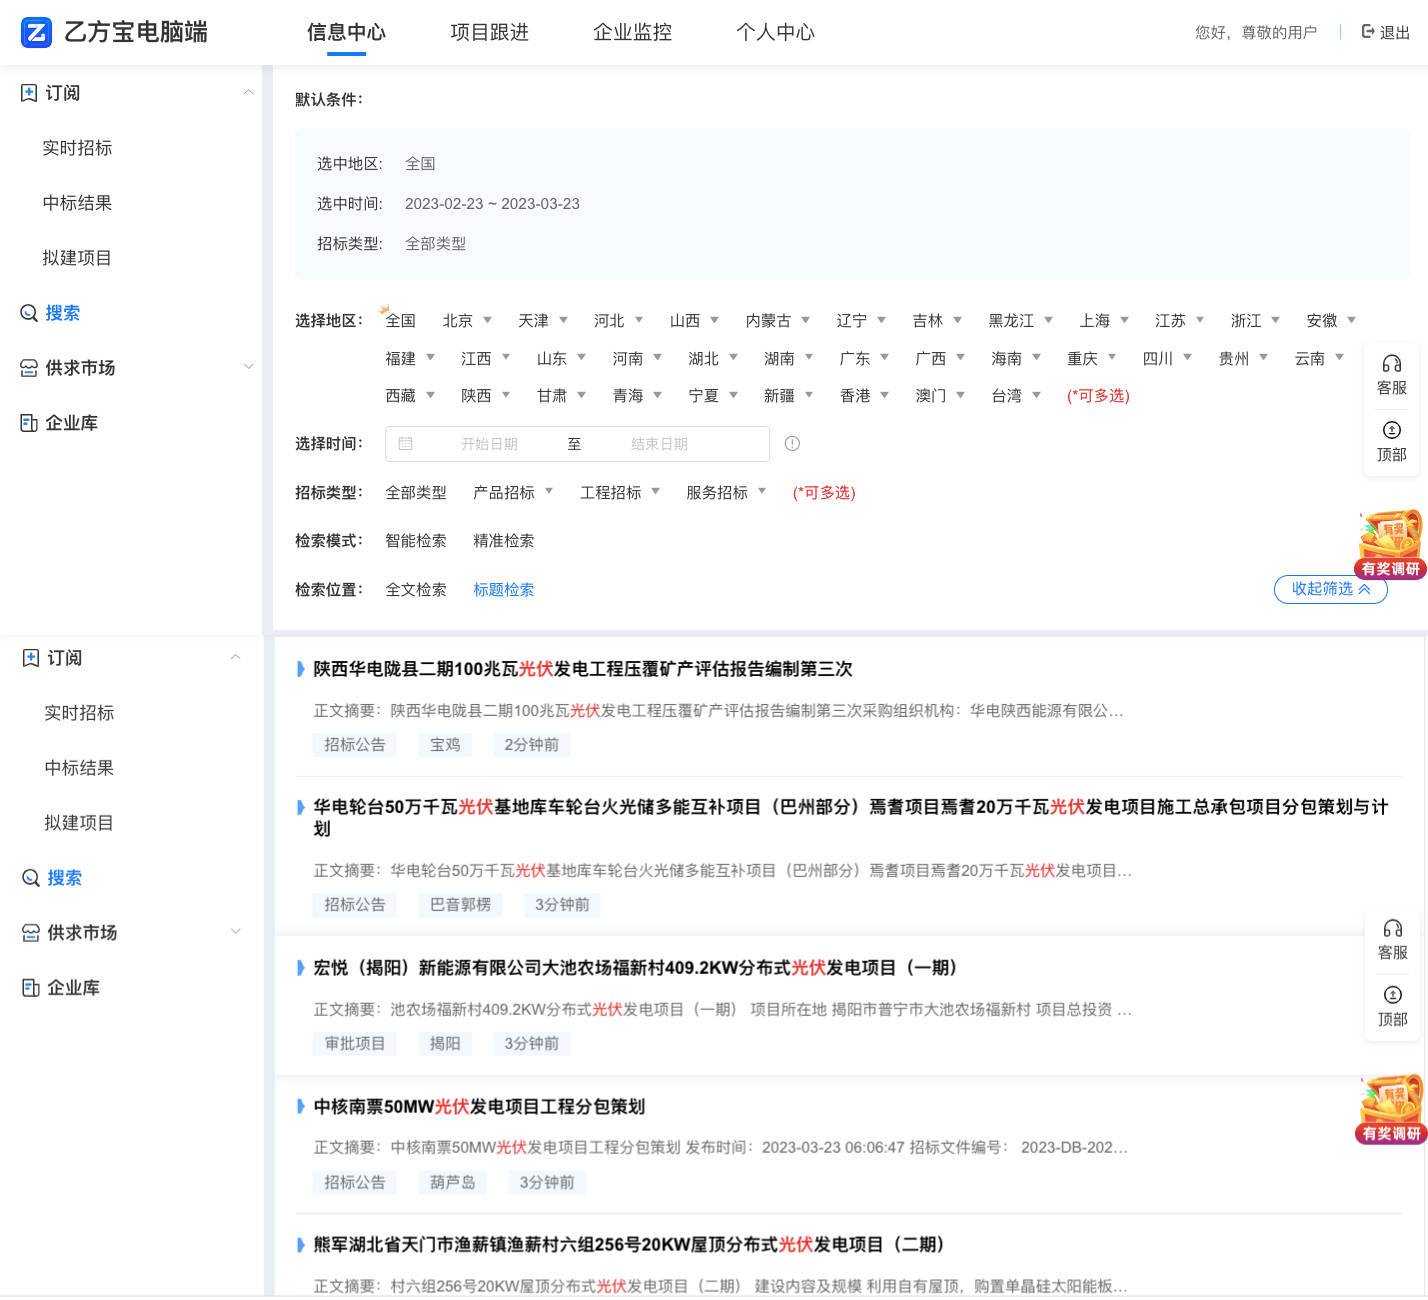Screen dimensions: 1428x1300
Task: Click the calendar icon in the date field
Action: pos(405,443)
